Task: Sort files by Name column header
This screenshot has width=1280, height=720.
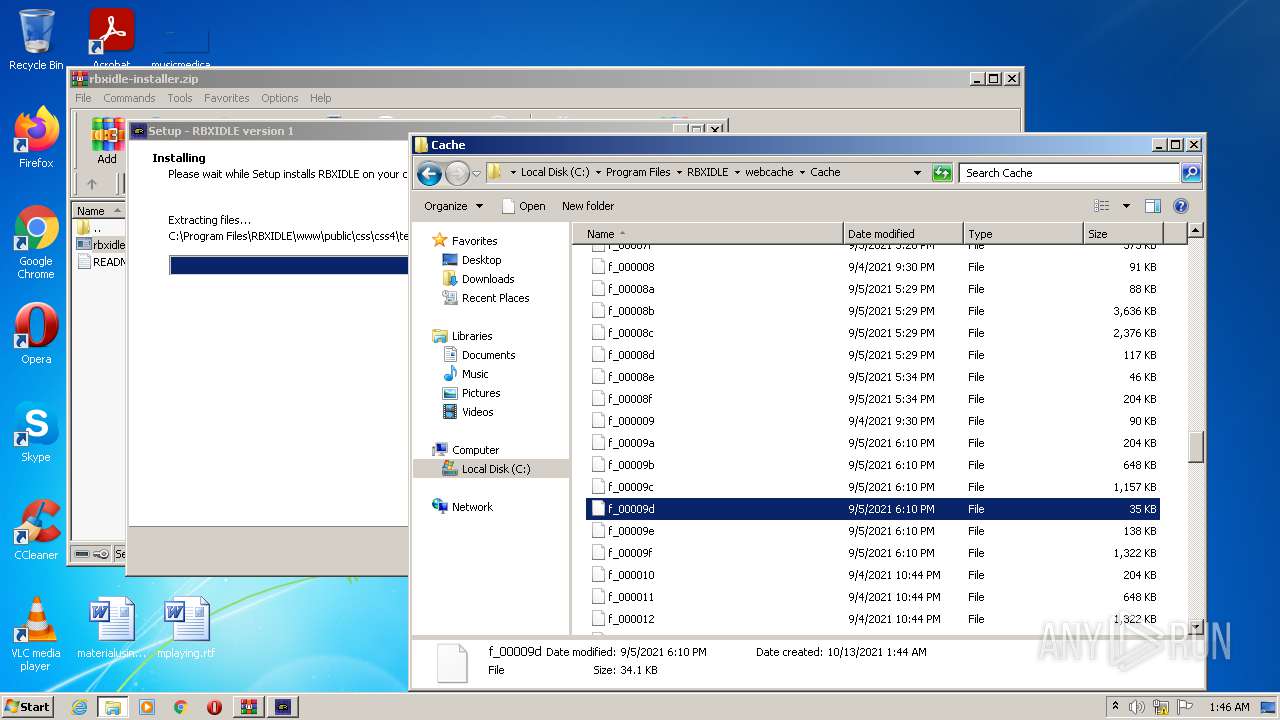Action: (708, 234)
